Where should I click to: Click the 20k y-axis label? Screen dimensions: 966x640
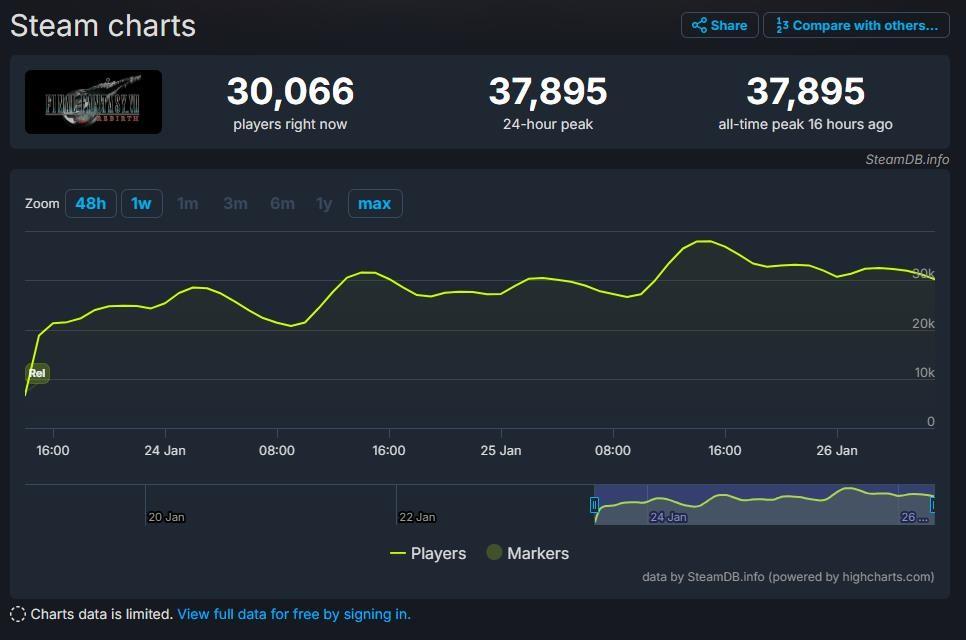click(x=923, y=323)
